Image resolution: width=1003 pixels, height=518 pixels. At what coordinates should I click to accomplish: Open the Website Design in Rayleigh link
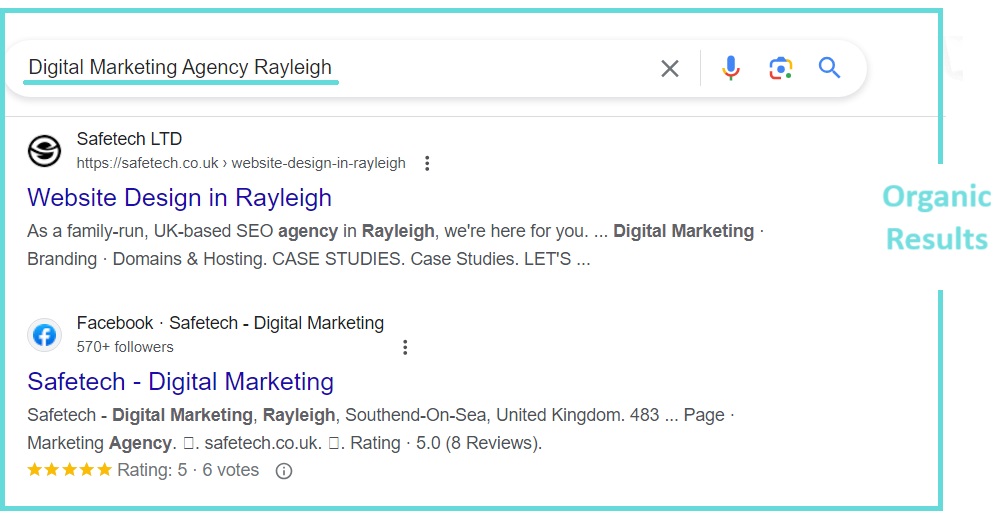click(x=179, y=197)
